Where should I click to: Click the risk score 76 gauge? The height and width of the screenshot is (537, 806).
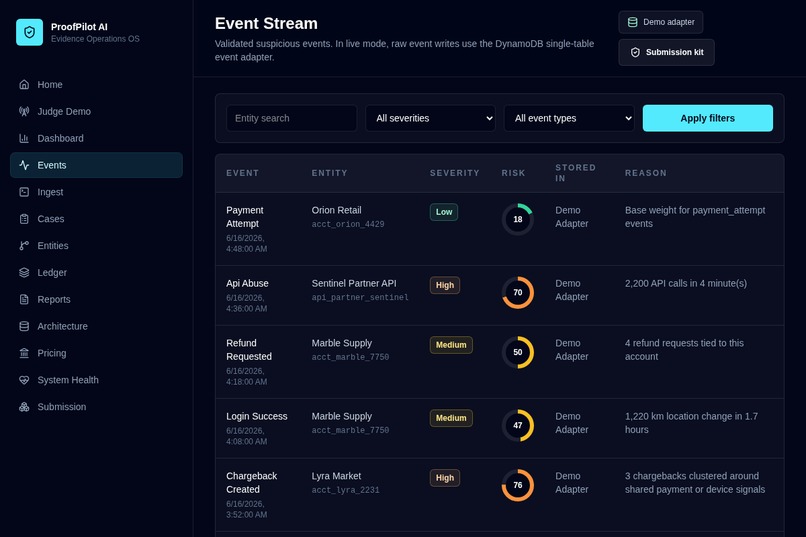(518, 485)
